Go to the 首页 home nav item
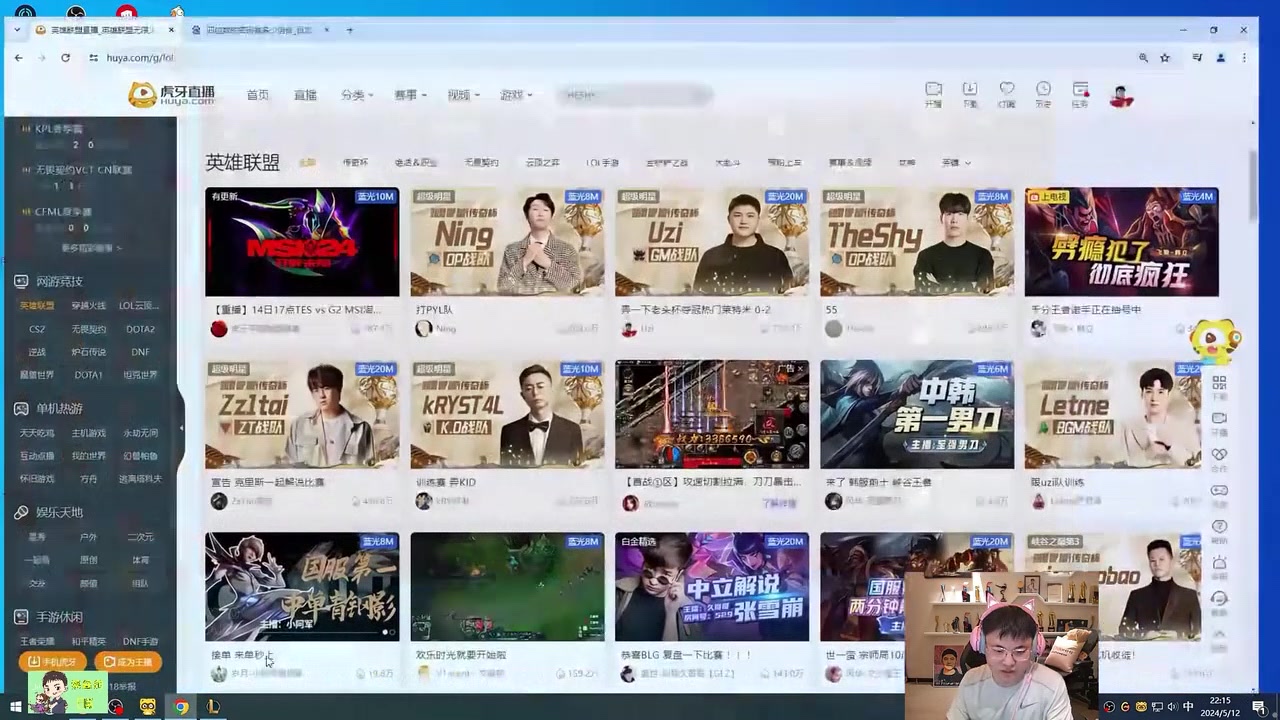 [x=258, y=95]
